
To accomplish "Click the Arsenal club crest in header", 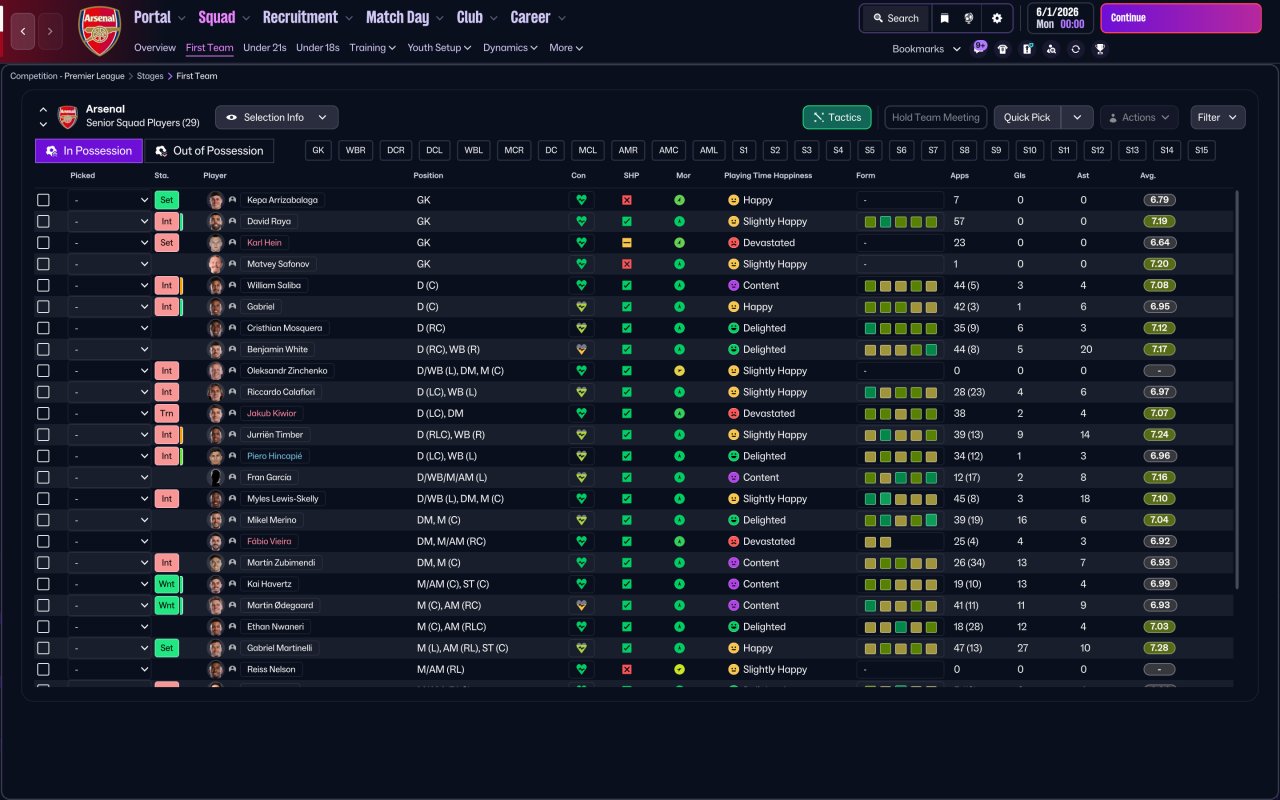I will 99,30.
